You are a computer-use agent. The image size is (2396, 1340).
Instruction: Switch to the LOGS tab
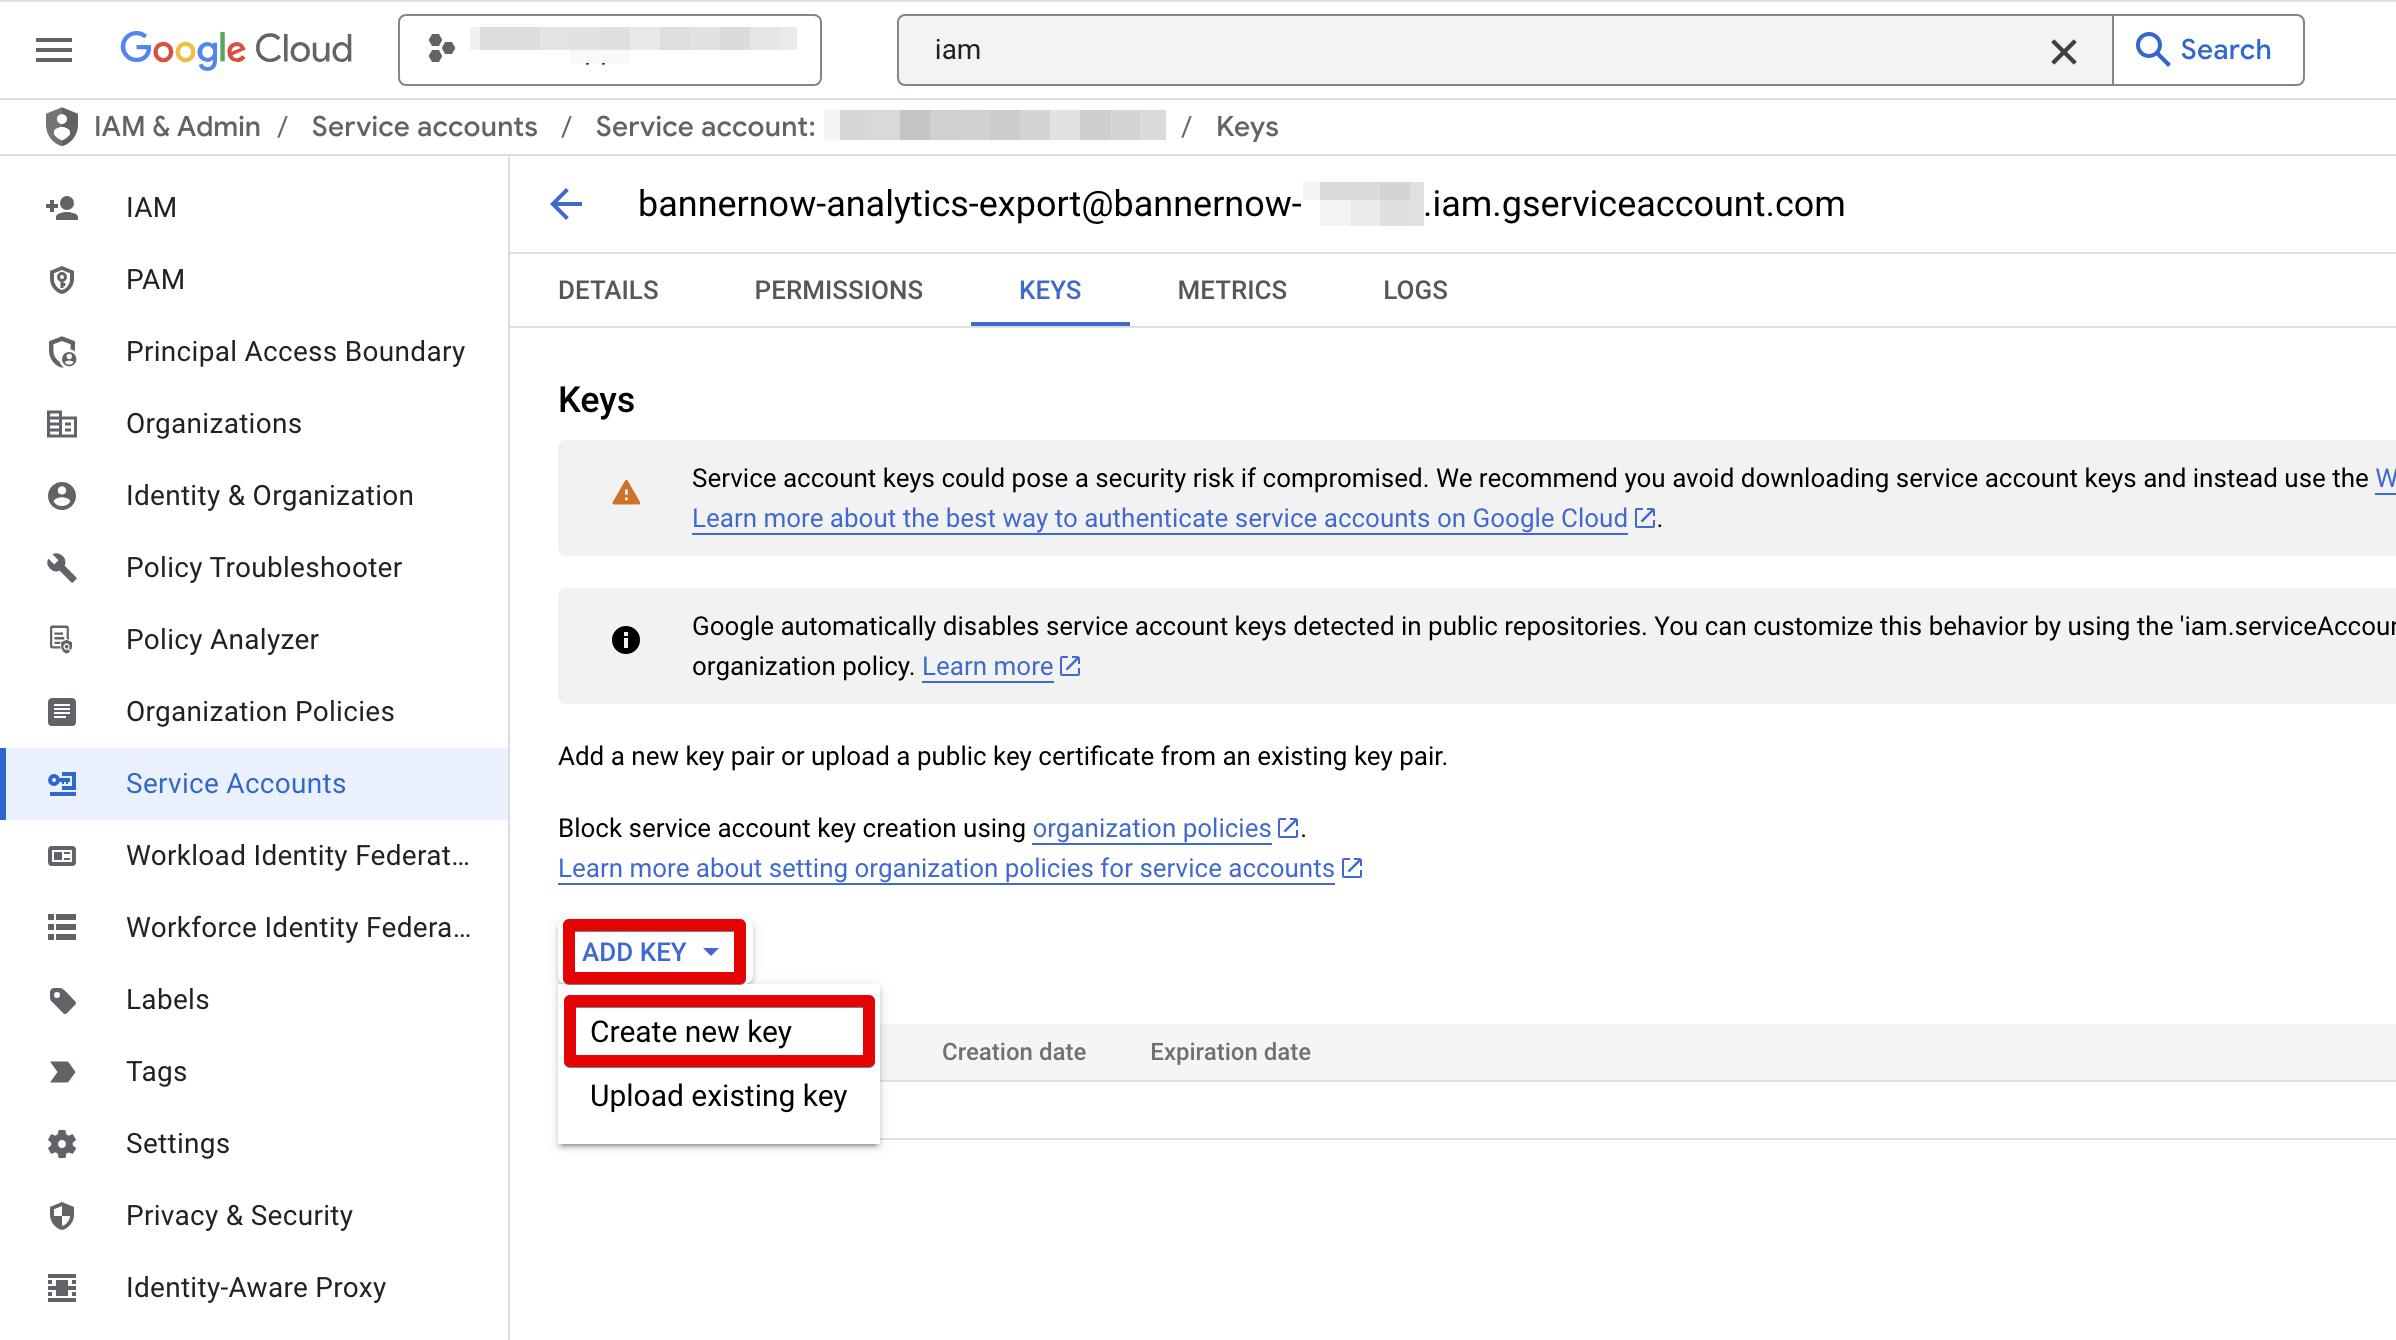pyautogui.click(x=1415, y=290)
